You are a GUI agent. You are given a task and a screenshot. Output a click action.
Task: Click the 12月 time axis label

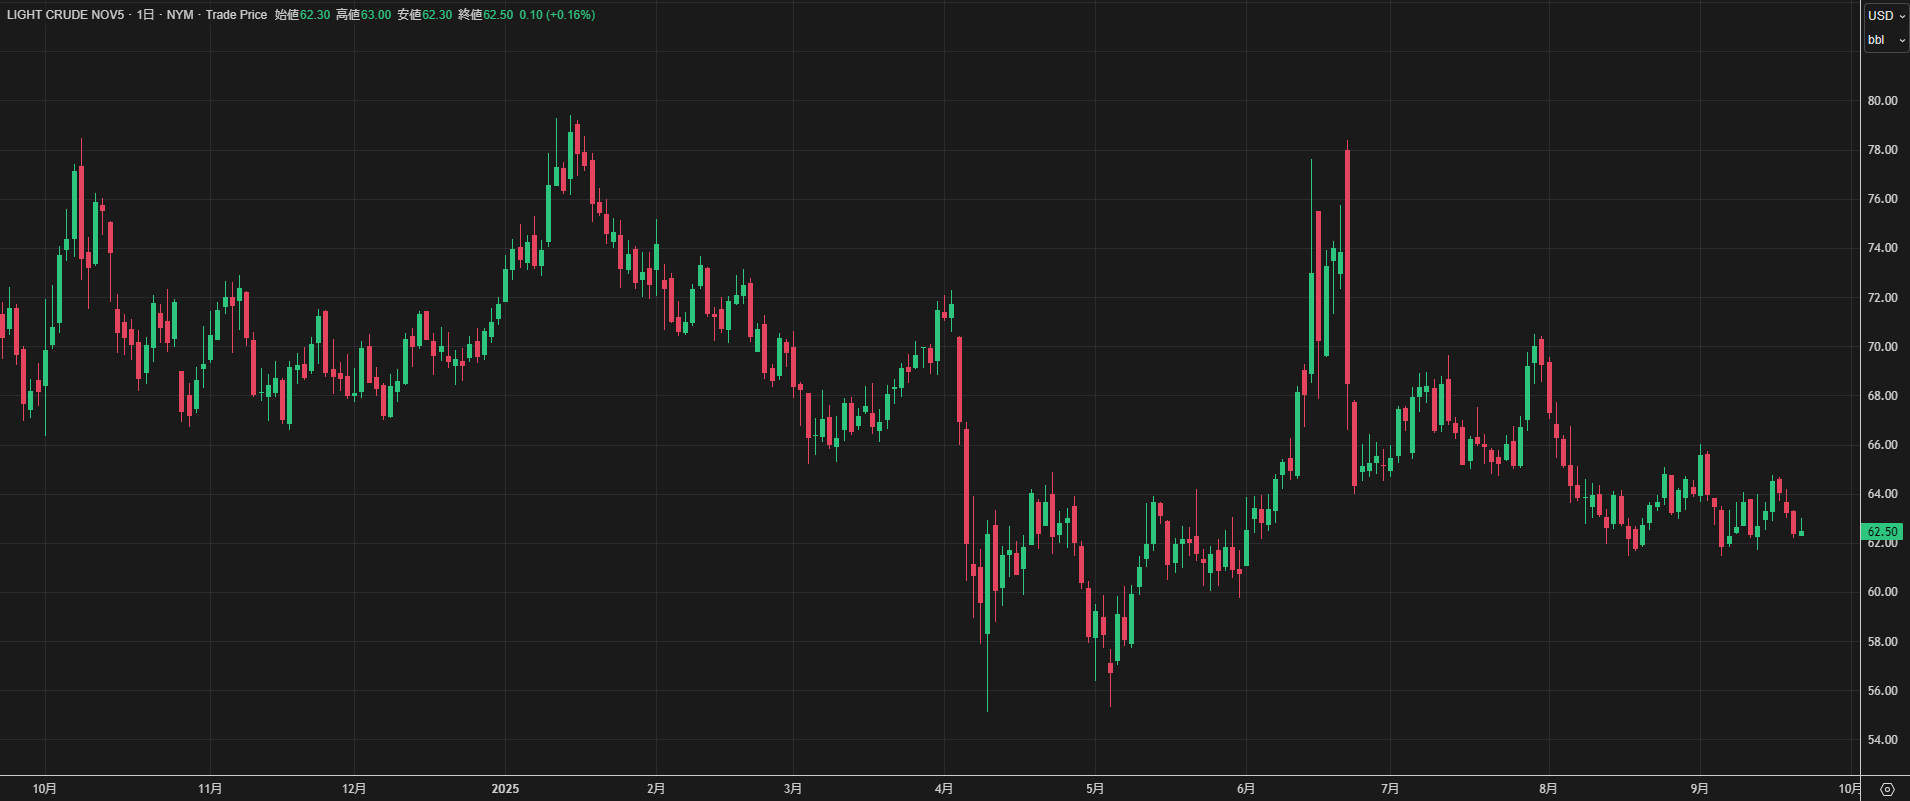click(353, 789)
